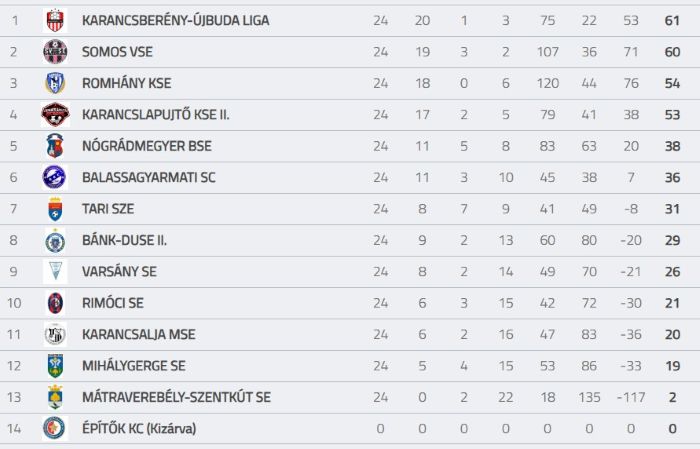This screenshot has height=449, width=700.
Task: Open the Mátraverebély-Szentkút SE team name
Action: (x=176, y=397)
